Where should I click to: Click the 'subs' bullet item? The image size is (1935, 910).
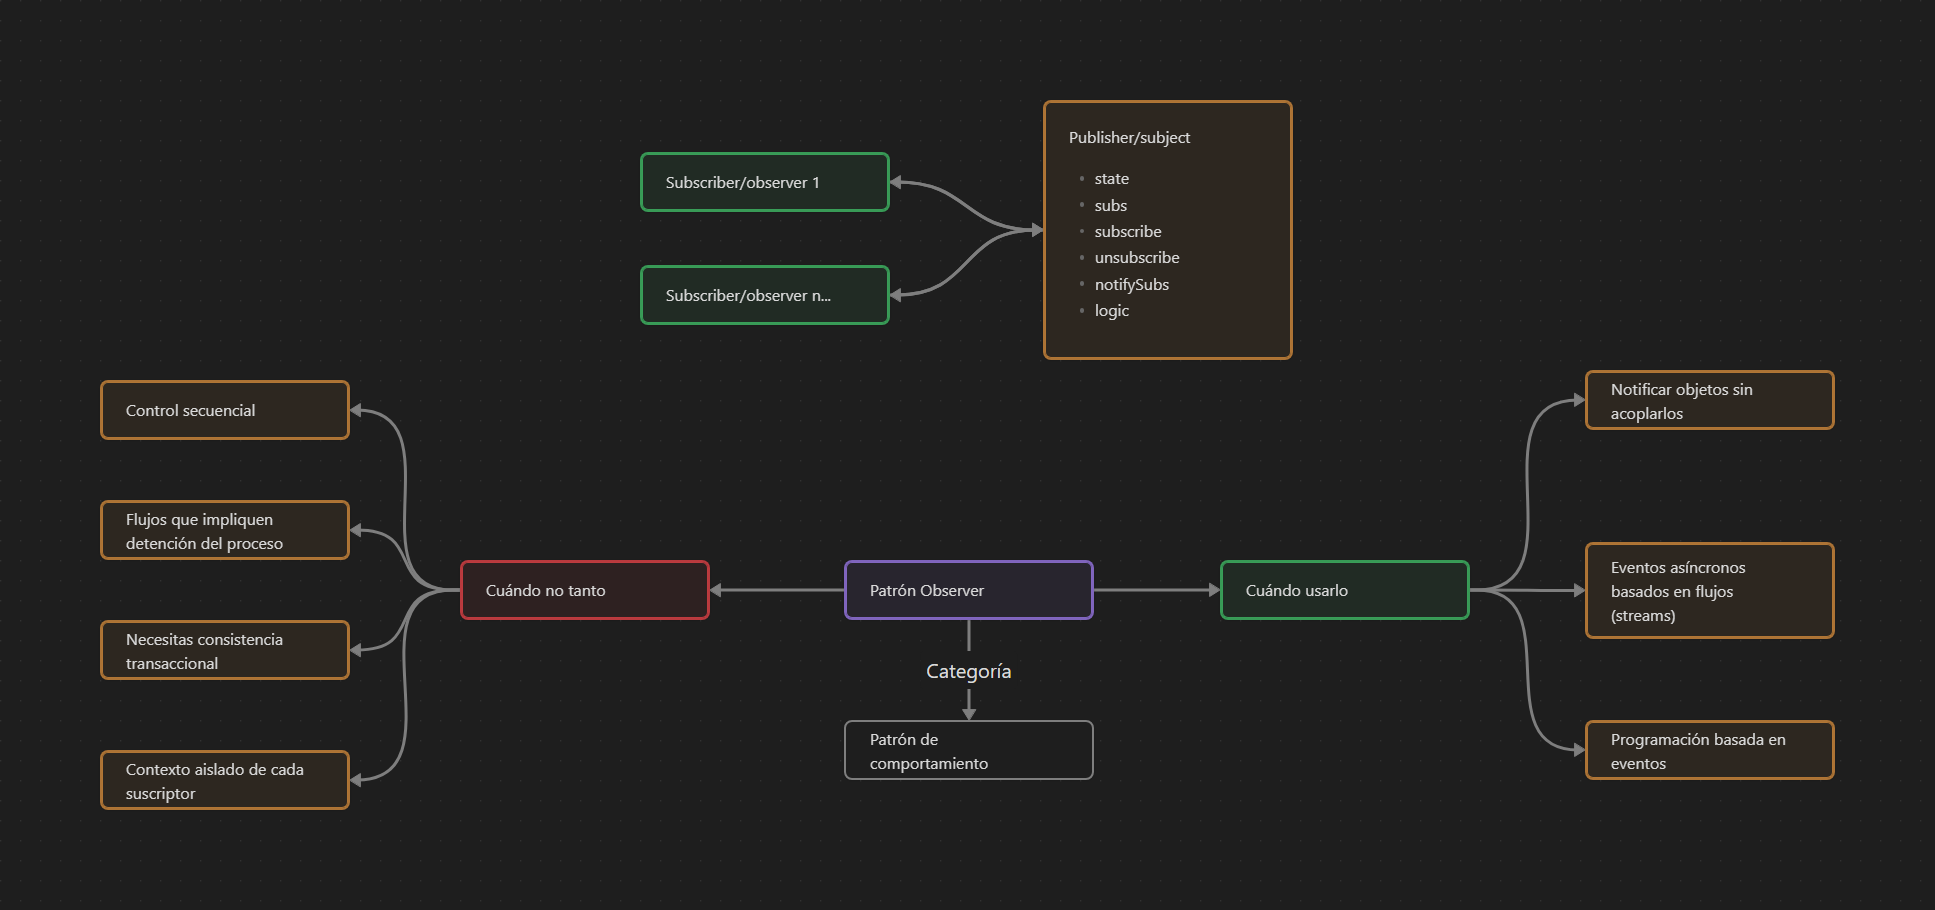point(1110,205)
